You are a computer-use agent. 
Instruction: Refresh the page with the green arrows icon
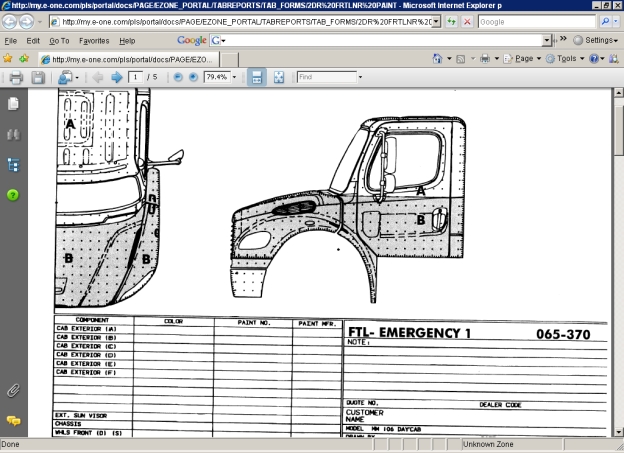click(451, 21)
